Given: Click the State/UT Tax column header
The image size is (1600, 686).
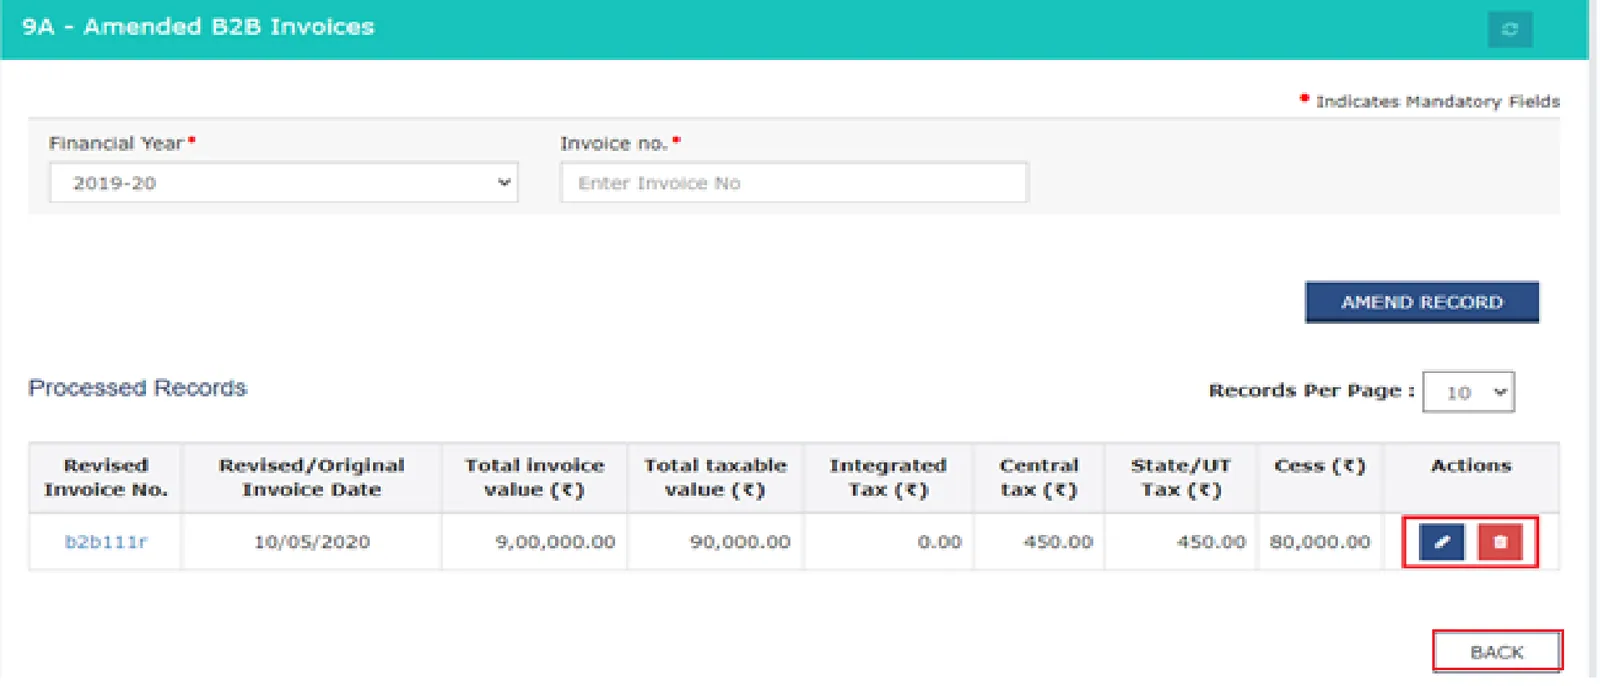Looking at the screenshot, I should [1181, 478].
